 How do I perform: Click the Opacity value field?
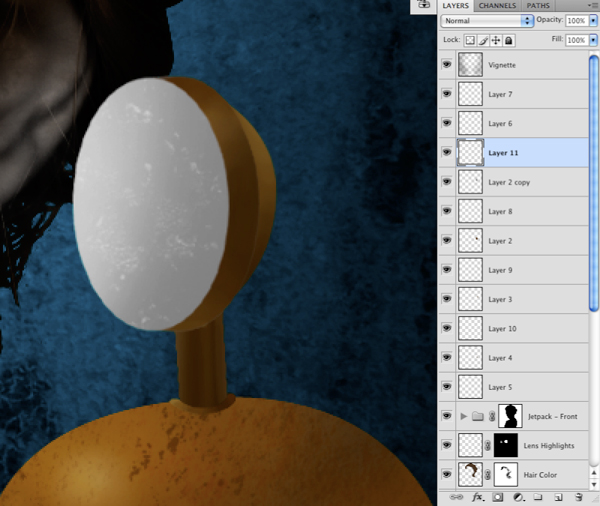point(576,20)
